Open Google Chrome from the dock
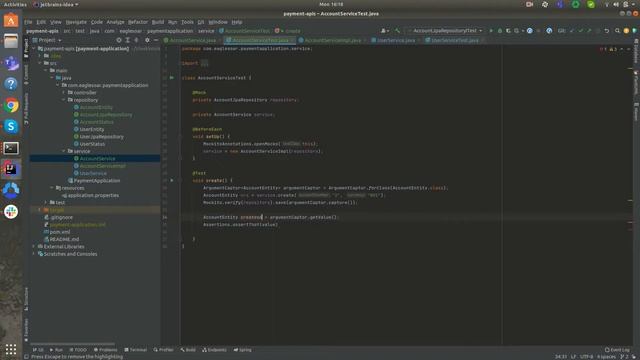 point(11,106)
